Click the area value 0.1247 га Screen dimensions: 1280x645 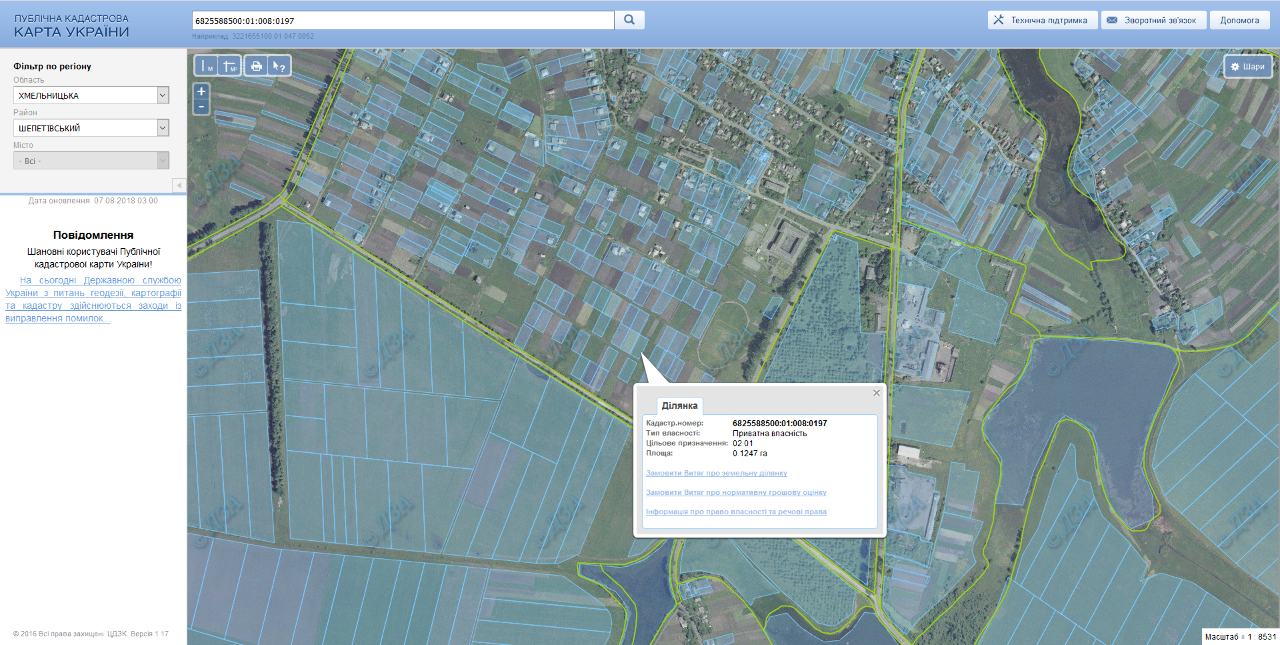coord(750,453)
